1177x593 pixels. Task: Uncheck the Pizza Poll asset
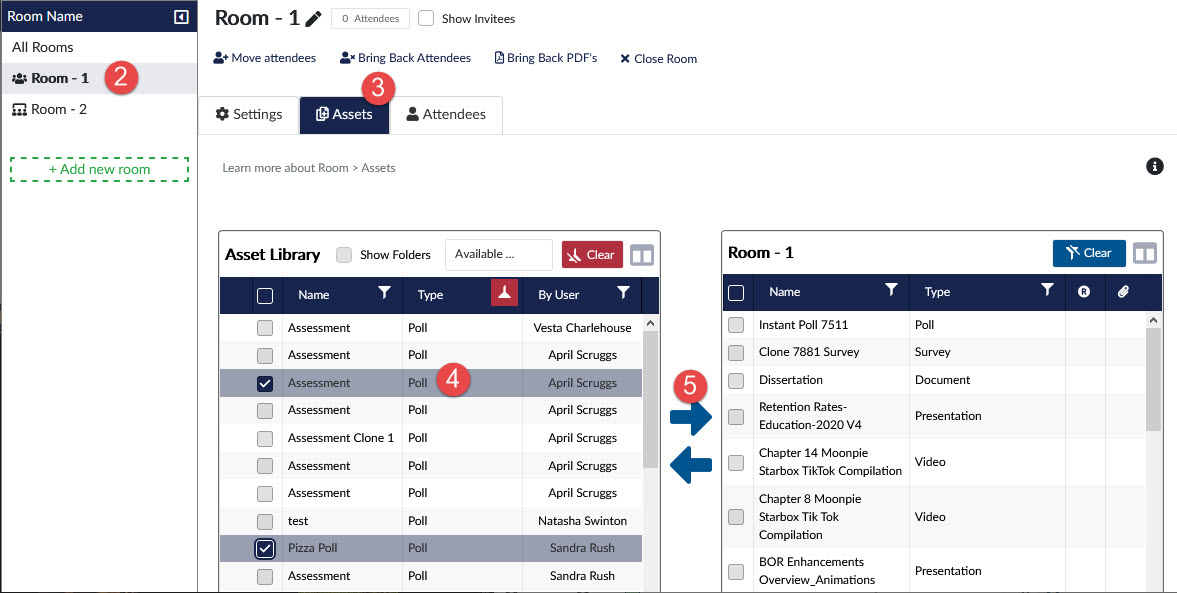[x=265, y=548]
